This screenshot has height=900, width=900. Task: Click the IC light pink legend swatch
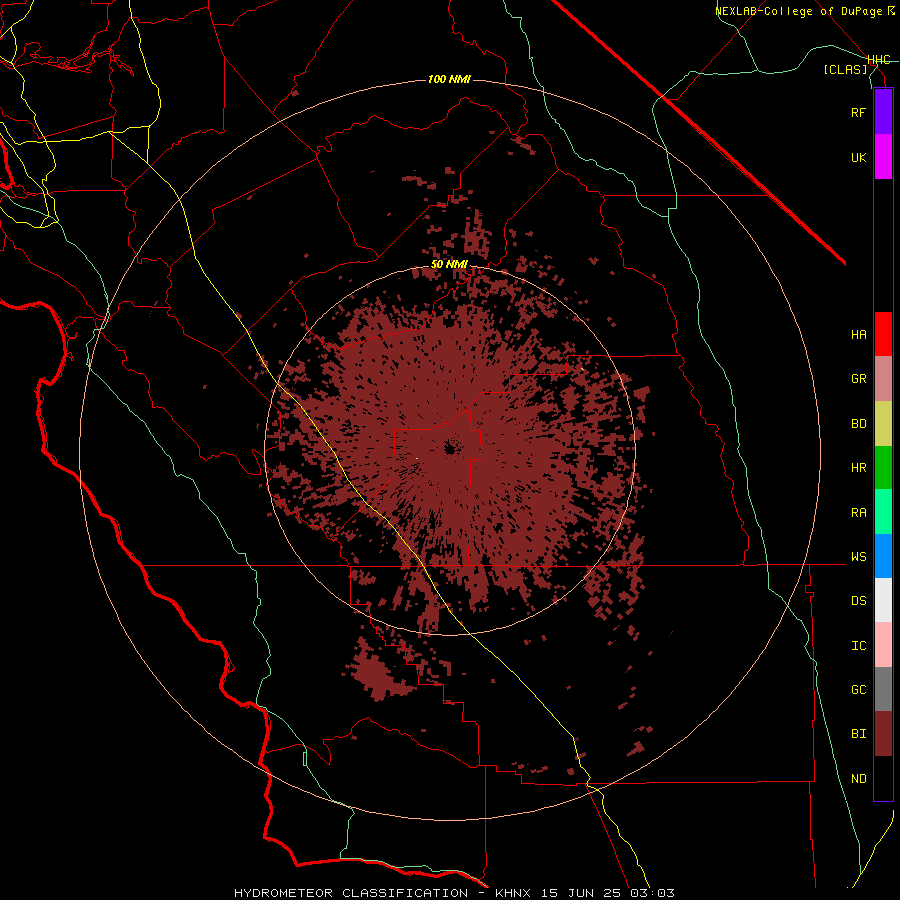tap(883, 645)
